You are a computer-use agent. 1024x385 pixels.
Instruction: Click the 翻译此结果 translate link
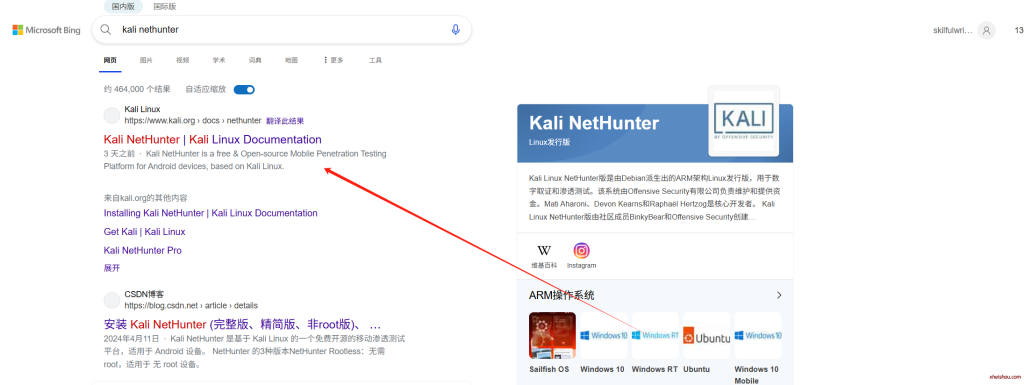285,121
